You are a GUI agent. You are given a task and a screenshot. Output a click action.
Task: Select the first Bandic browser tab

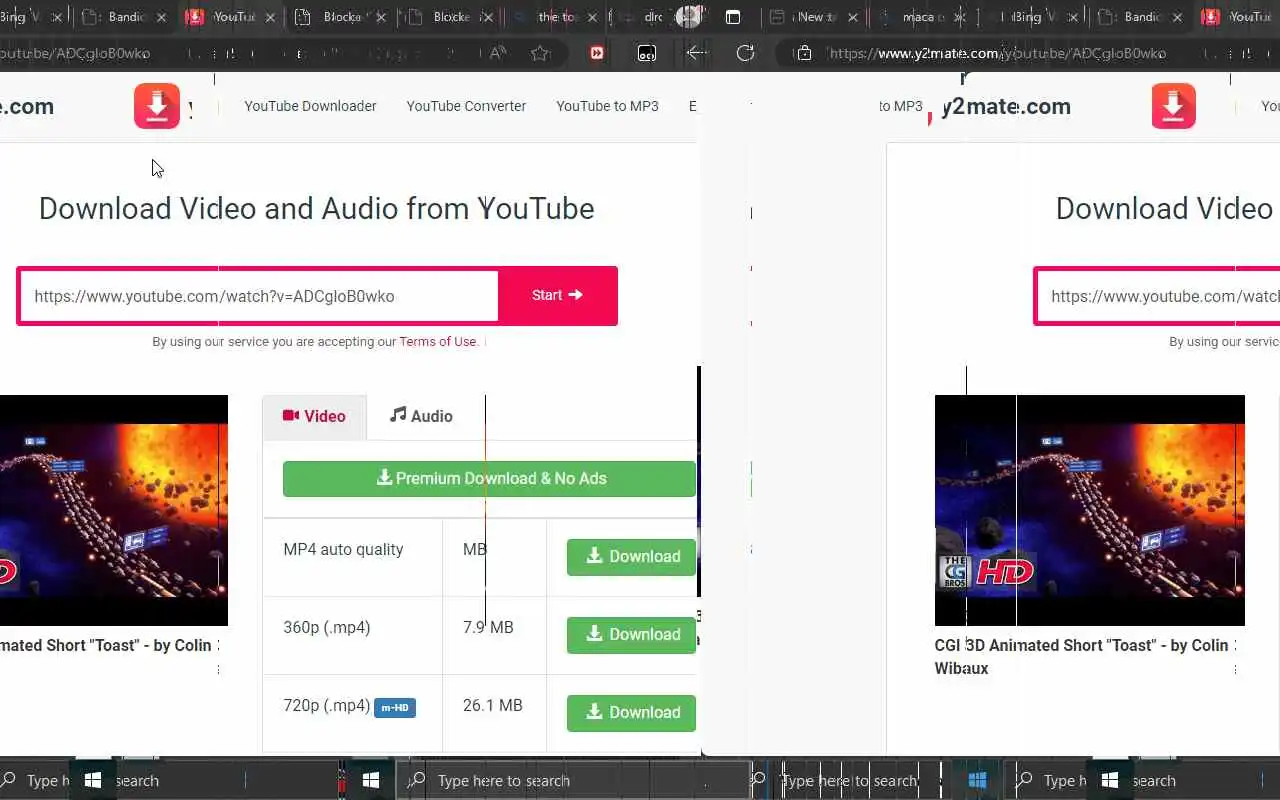[124, 17]
